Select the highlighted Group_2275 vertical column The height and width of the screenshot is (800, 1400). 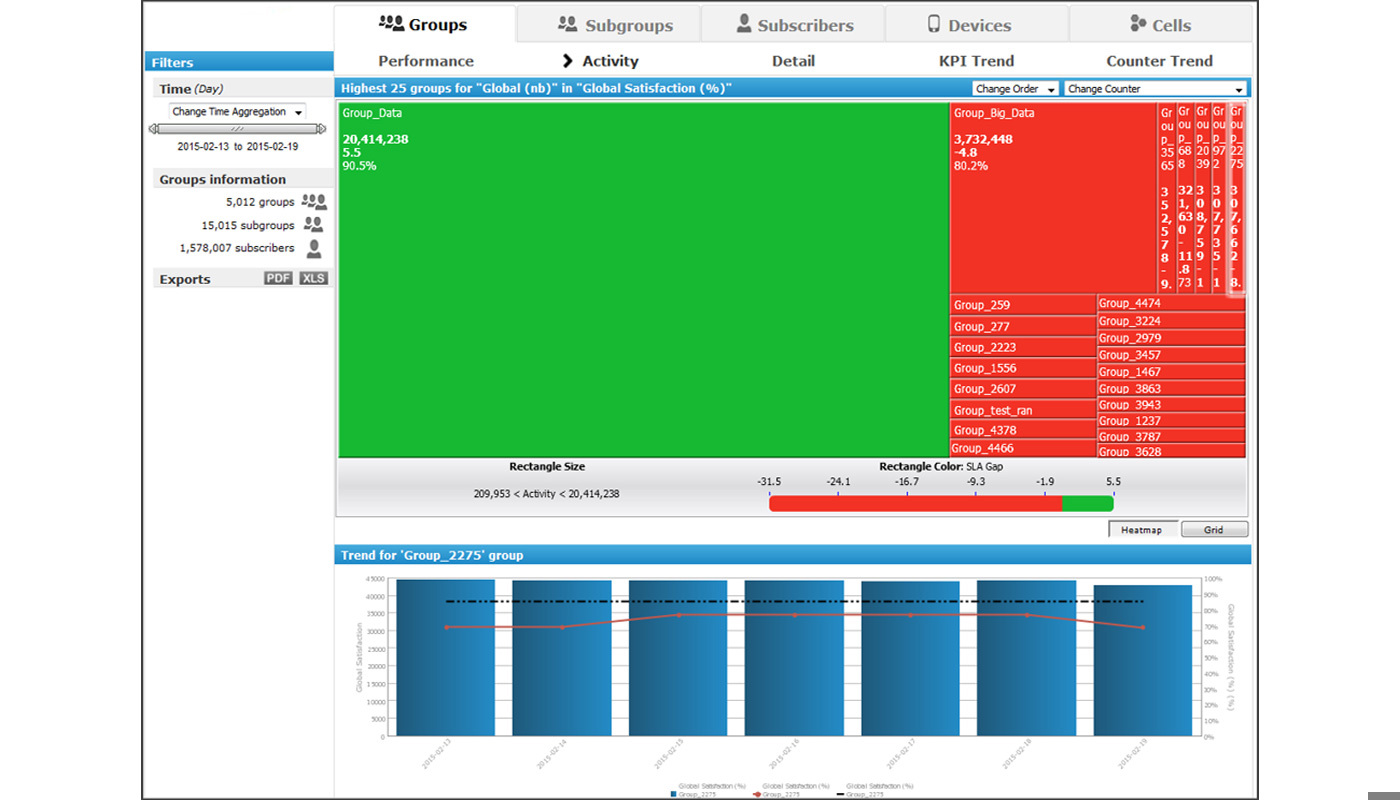1237,197
